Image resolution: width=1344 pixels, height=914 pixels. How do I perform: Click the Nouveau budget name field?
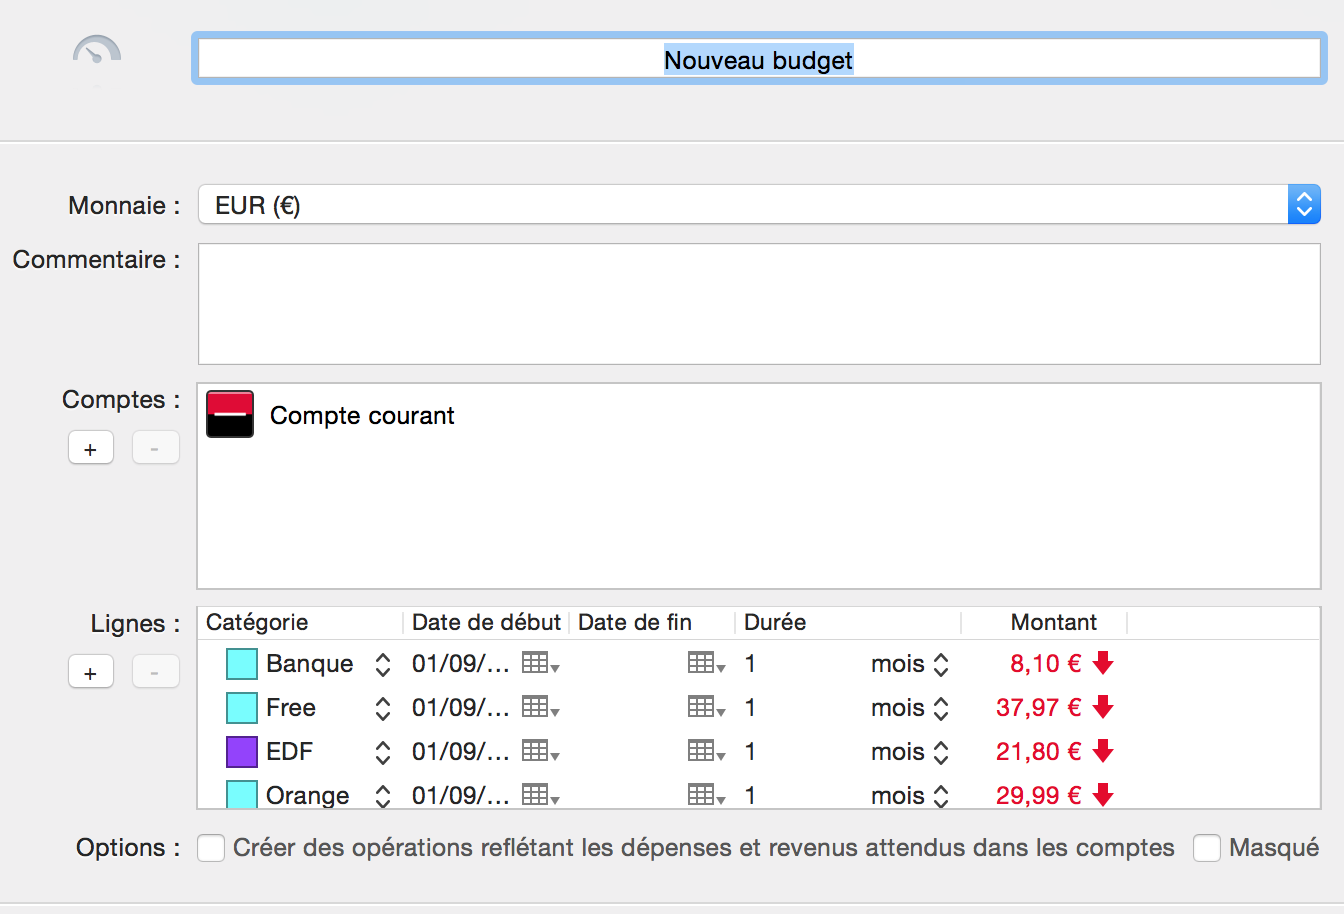(x=759, y=59)
